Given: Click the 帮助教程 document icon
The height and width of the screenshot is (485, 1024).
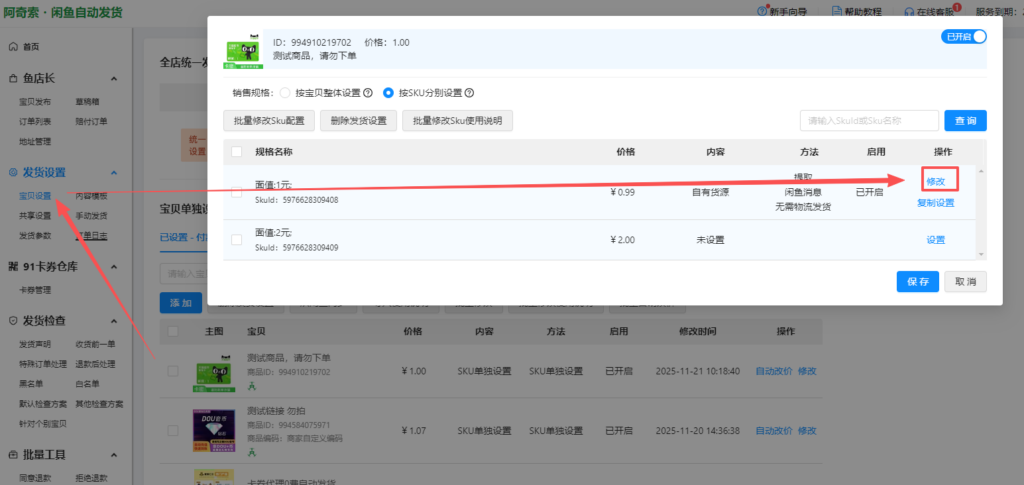Looking at the screenshot, I should (836, 11).
